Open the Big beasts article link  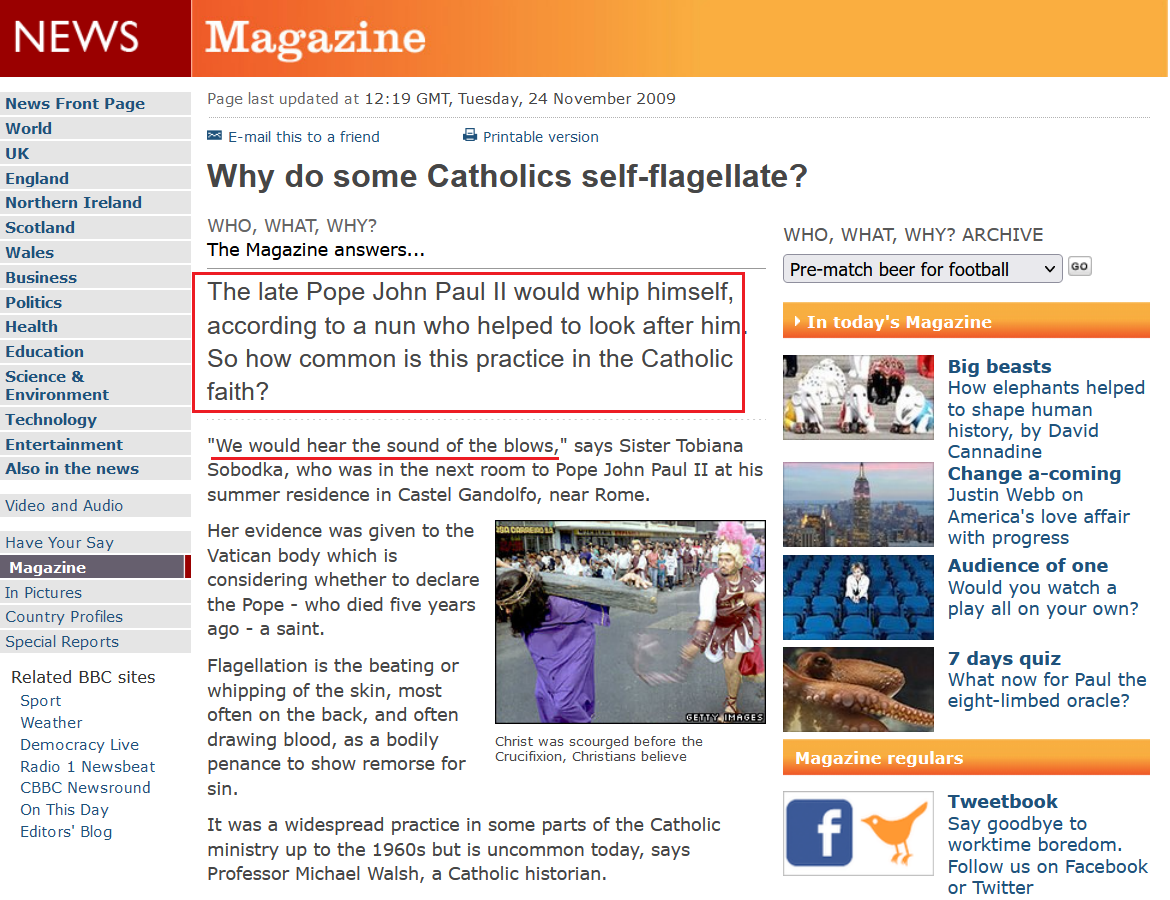[999, 366]
